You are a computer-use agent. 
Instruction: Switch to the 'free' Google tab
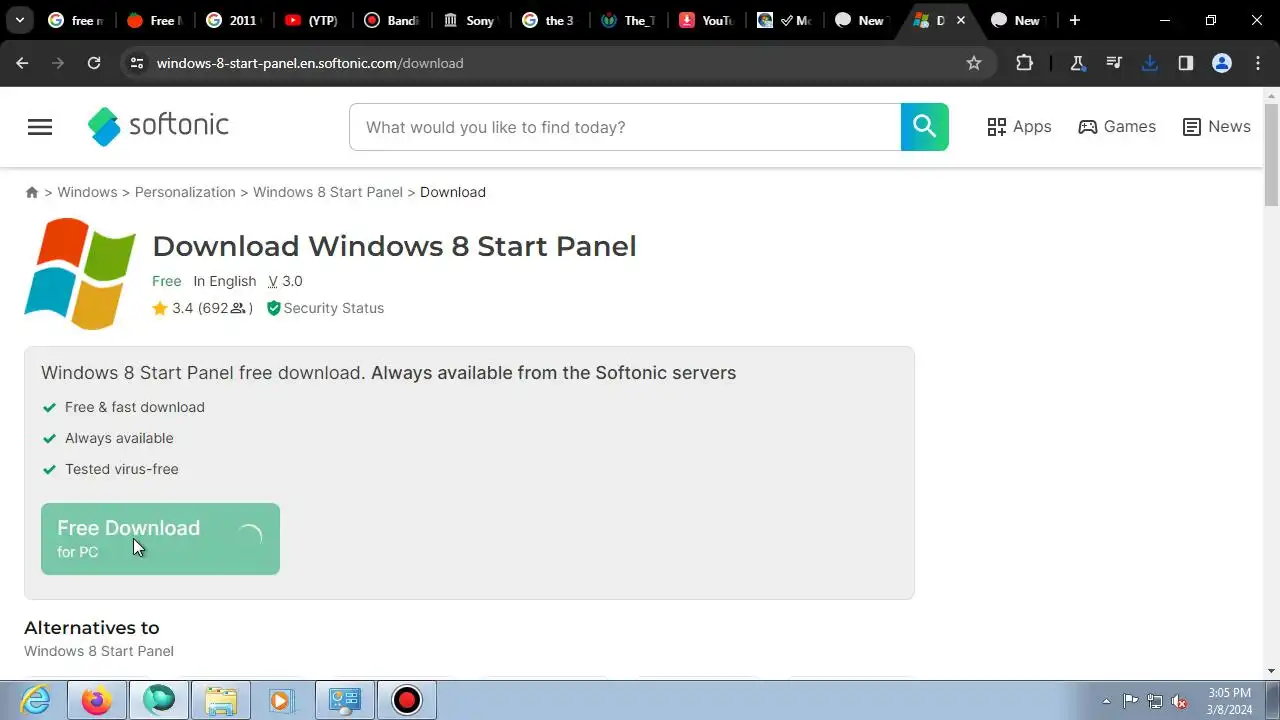tap(75, 20)
